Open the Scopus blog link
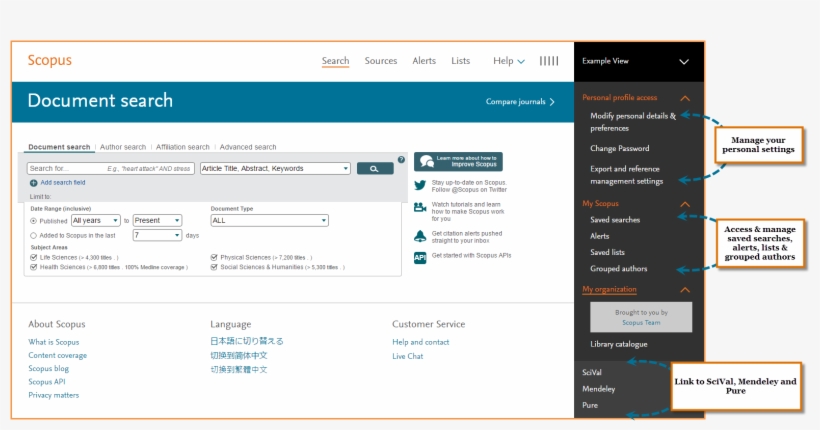 click(x=49, y=368)
